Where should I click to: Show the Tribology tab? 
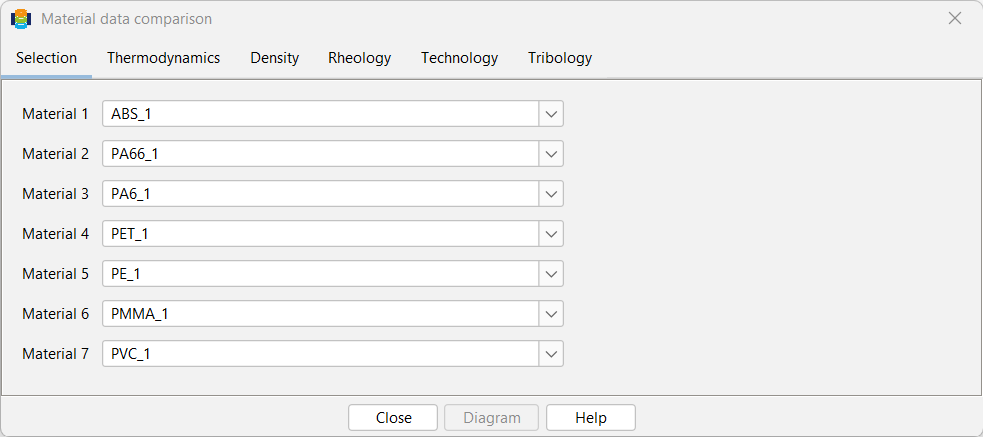(560, 58)
